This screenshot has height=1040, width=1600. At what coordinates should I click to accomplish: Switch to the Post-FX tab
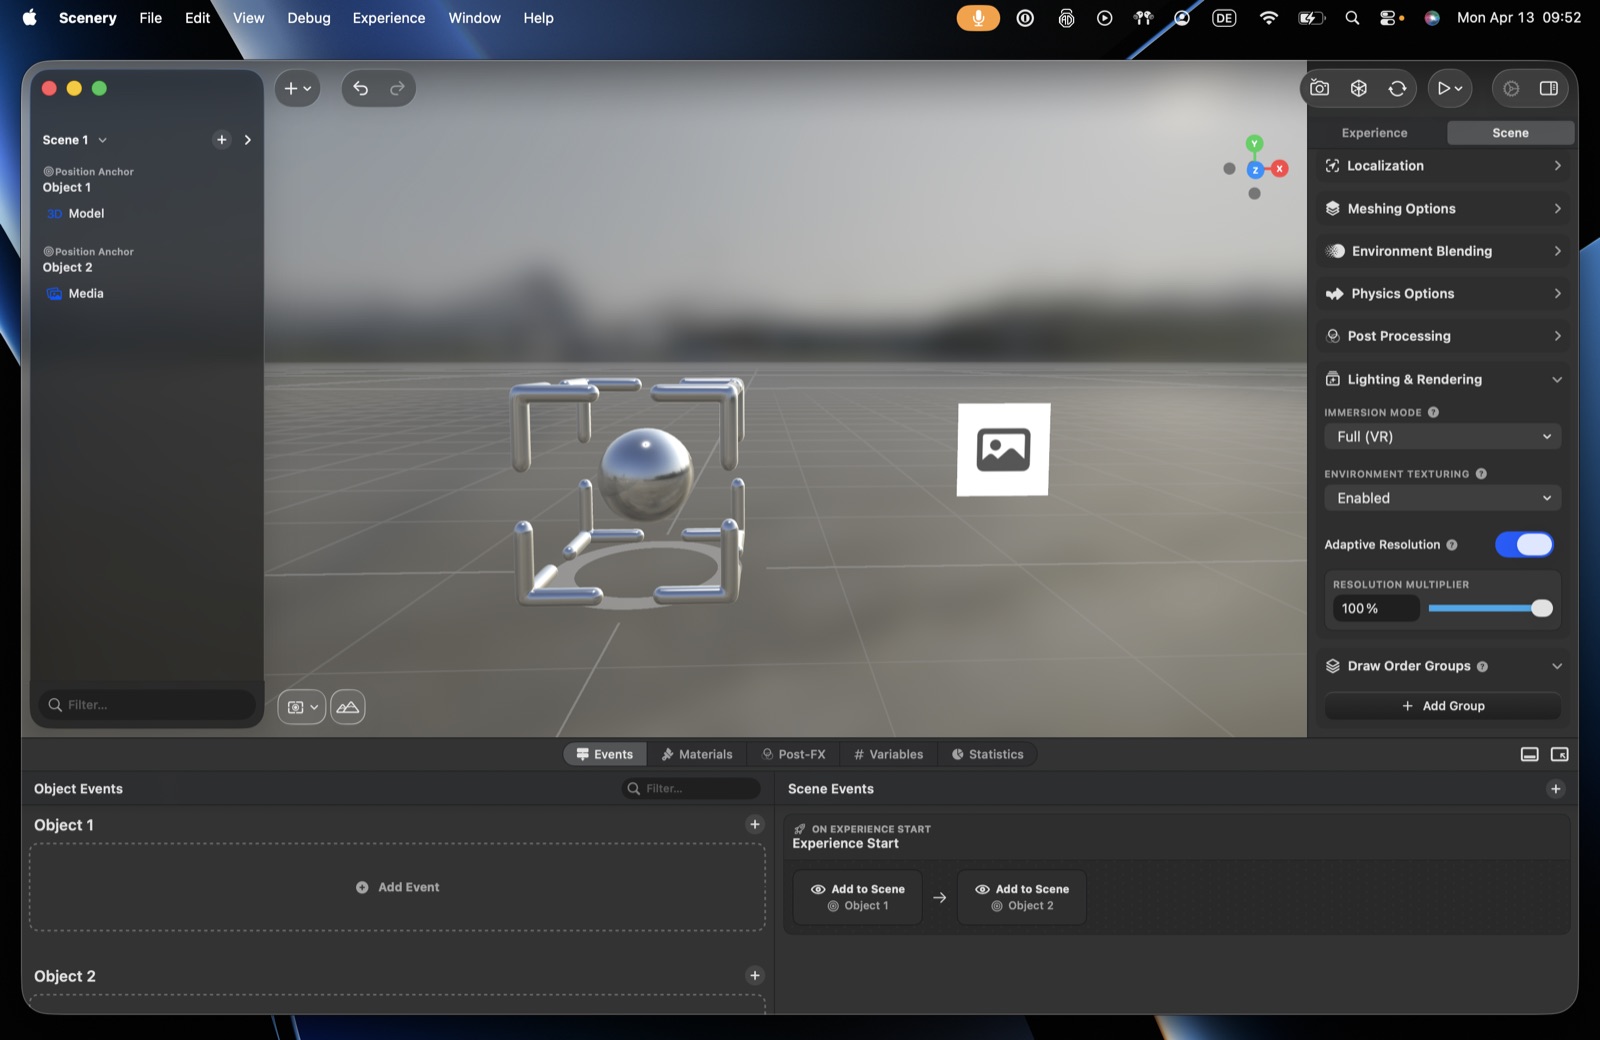tap(794, 755)
